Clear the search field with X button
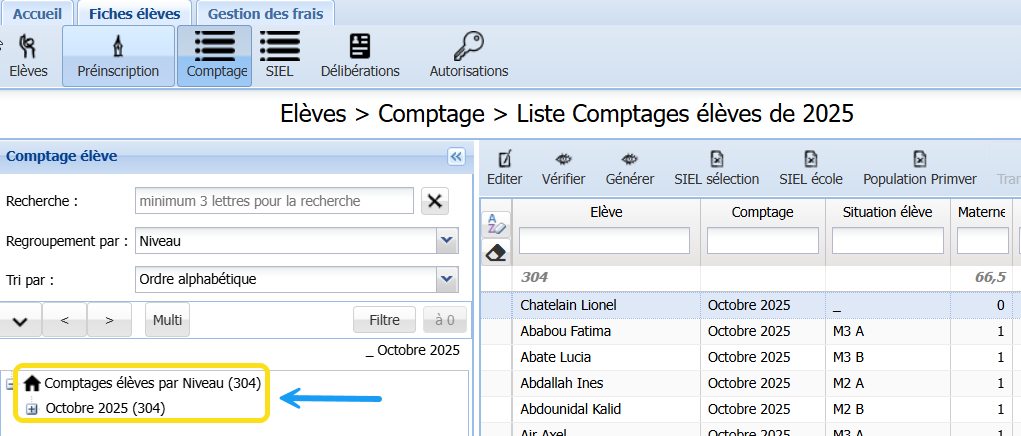 (435, 201)
